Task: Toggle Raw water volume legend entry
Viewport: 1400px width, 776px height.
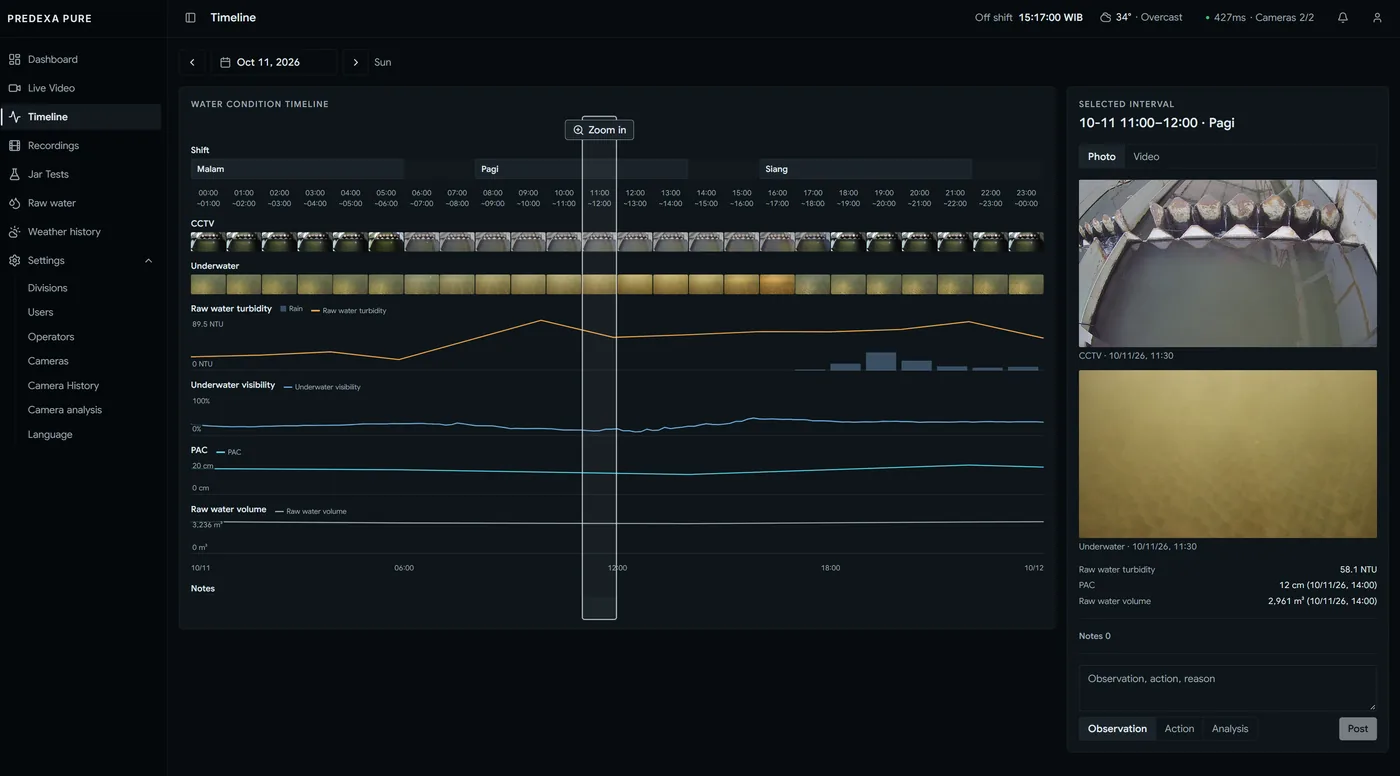Action: [x=311, y=511]
